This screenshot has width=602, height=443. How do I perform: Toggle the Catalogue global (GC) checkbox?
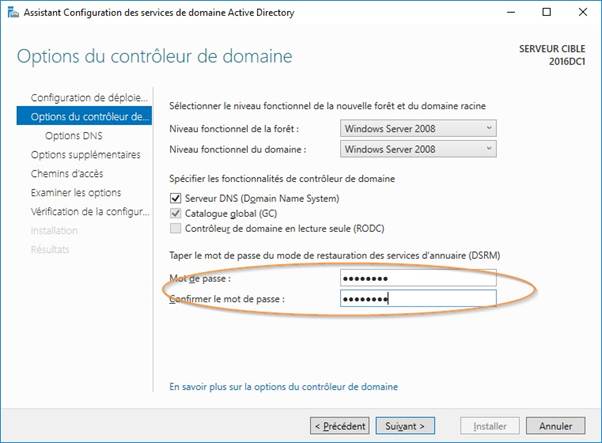tap(175, 213)
